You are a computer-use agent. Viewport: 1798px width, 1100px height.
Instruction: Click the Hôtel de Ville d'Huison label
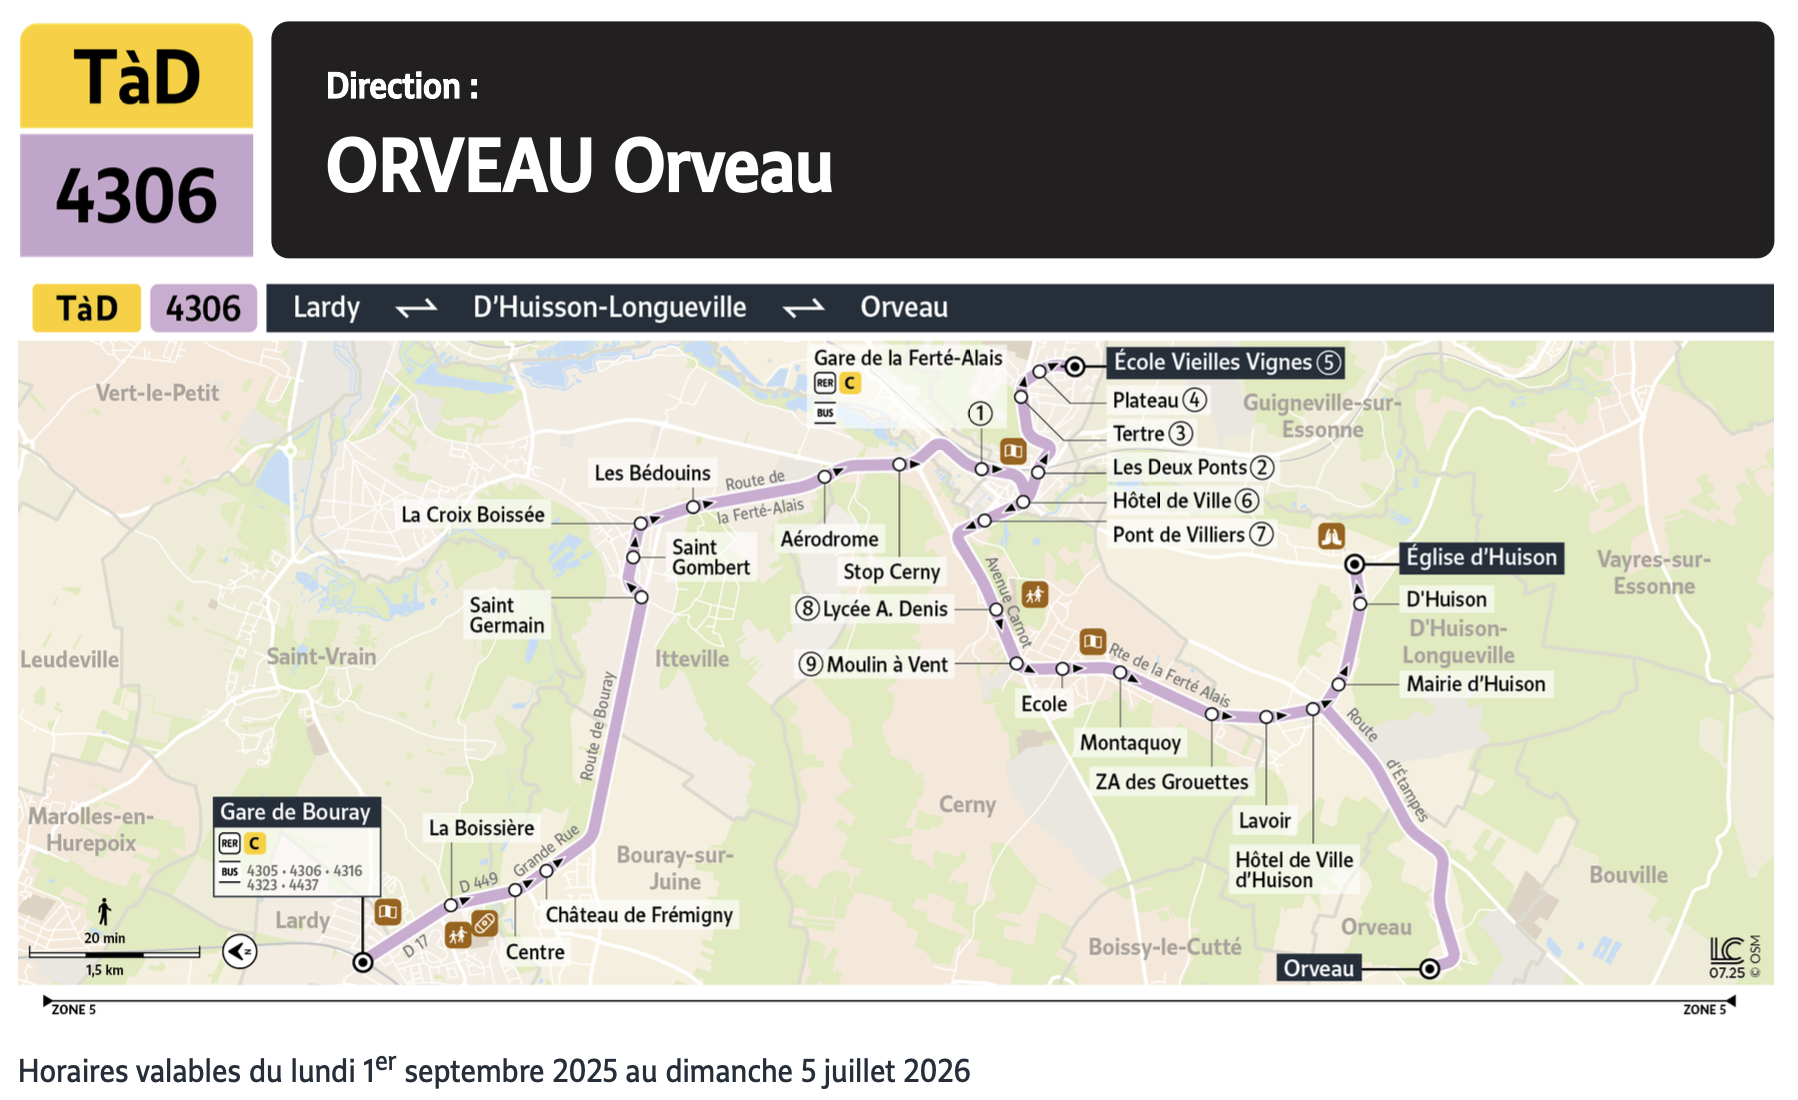(x=1294, y=870)
